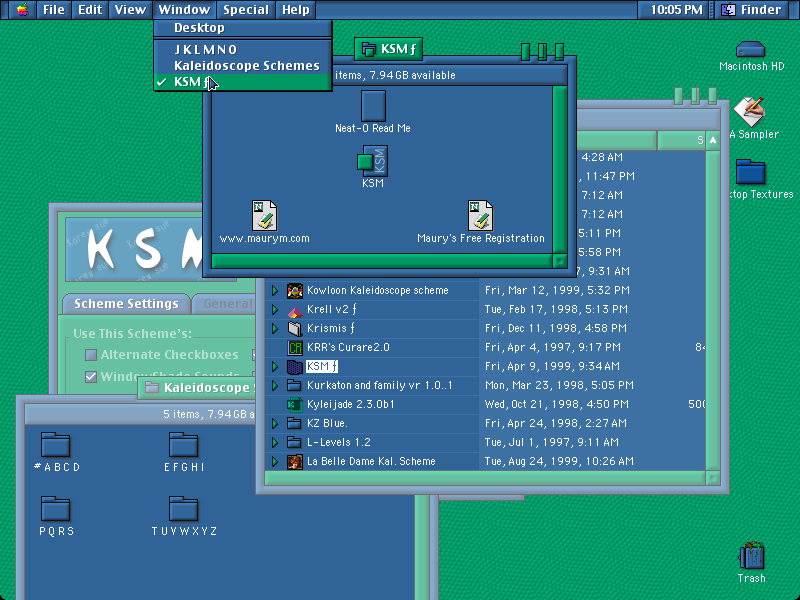Click the KSM ƒ window horizontal scrollbar

382,261
